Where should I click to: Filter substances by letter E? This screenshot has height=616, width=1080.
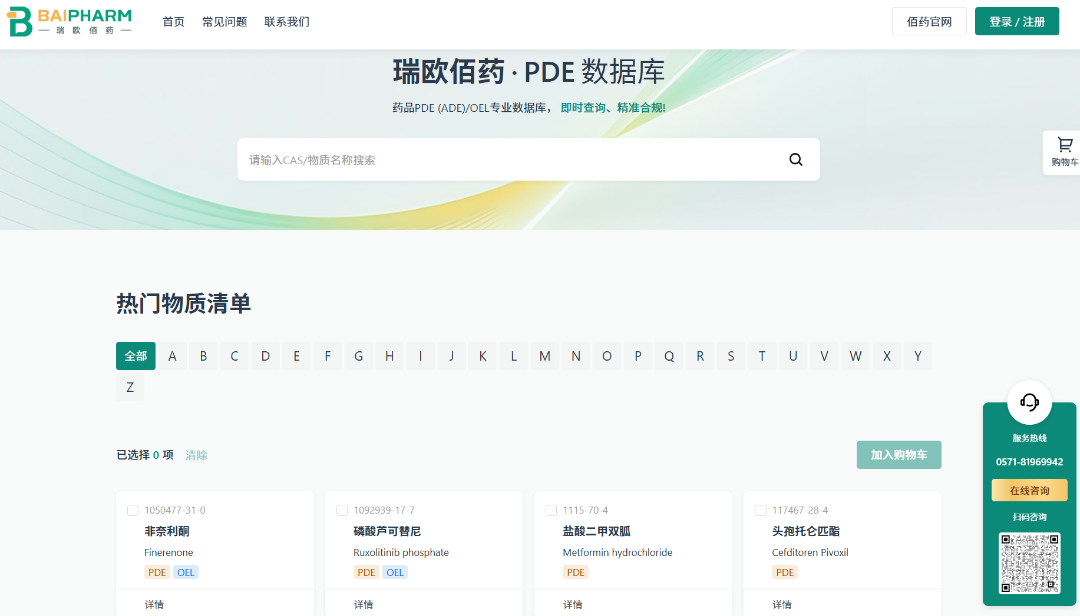tap(296, 356)
